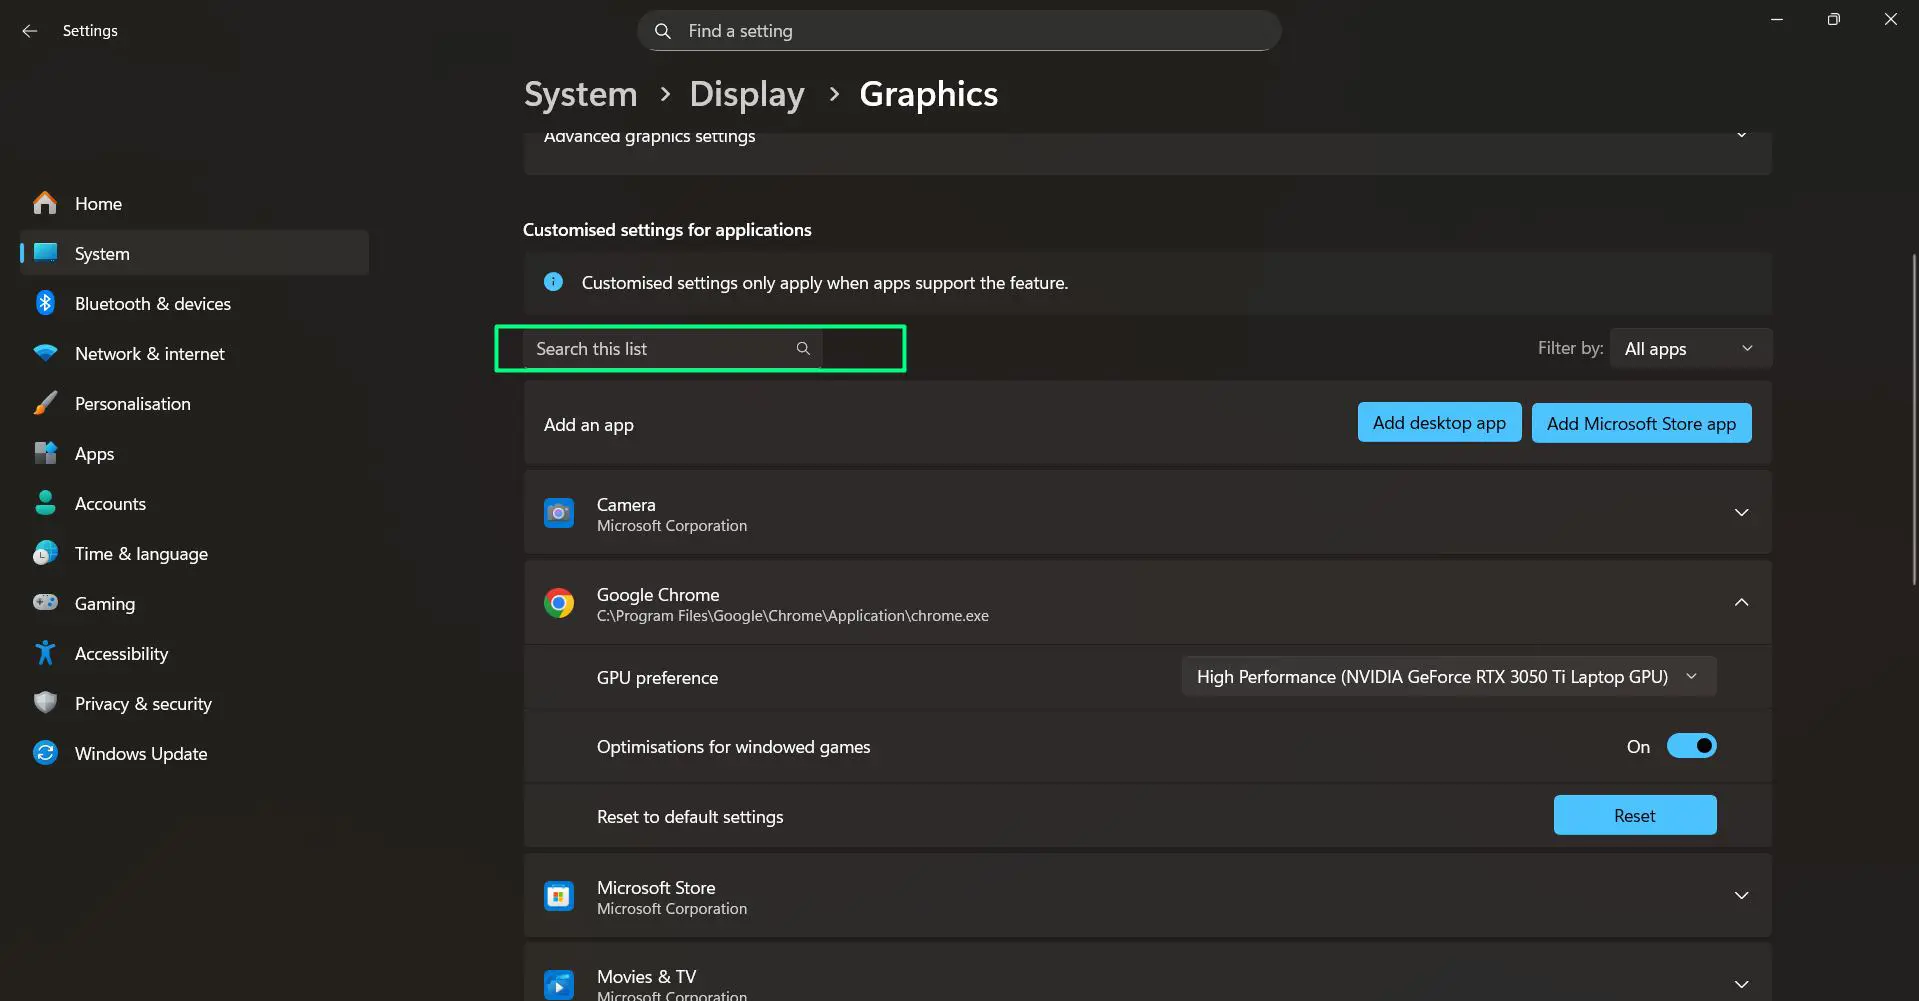The width and height of the screenshot is (1919, 1001).
Task: Expand the Microsoft Store entry
Action: pos(1742,895)
